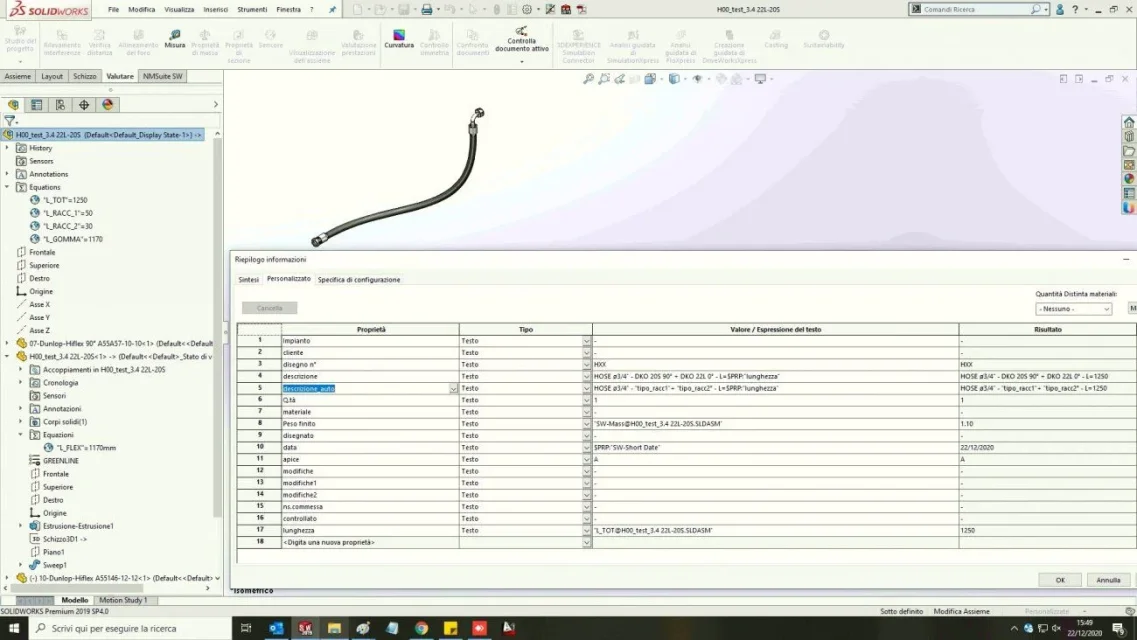Open the Inserisci menu
Viewport: 1137px width, 640px height.
[x=215, y=9]
